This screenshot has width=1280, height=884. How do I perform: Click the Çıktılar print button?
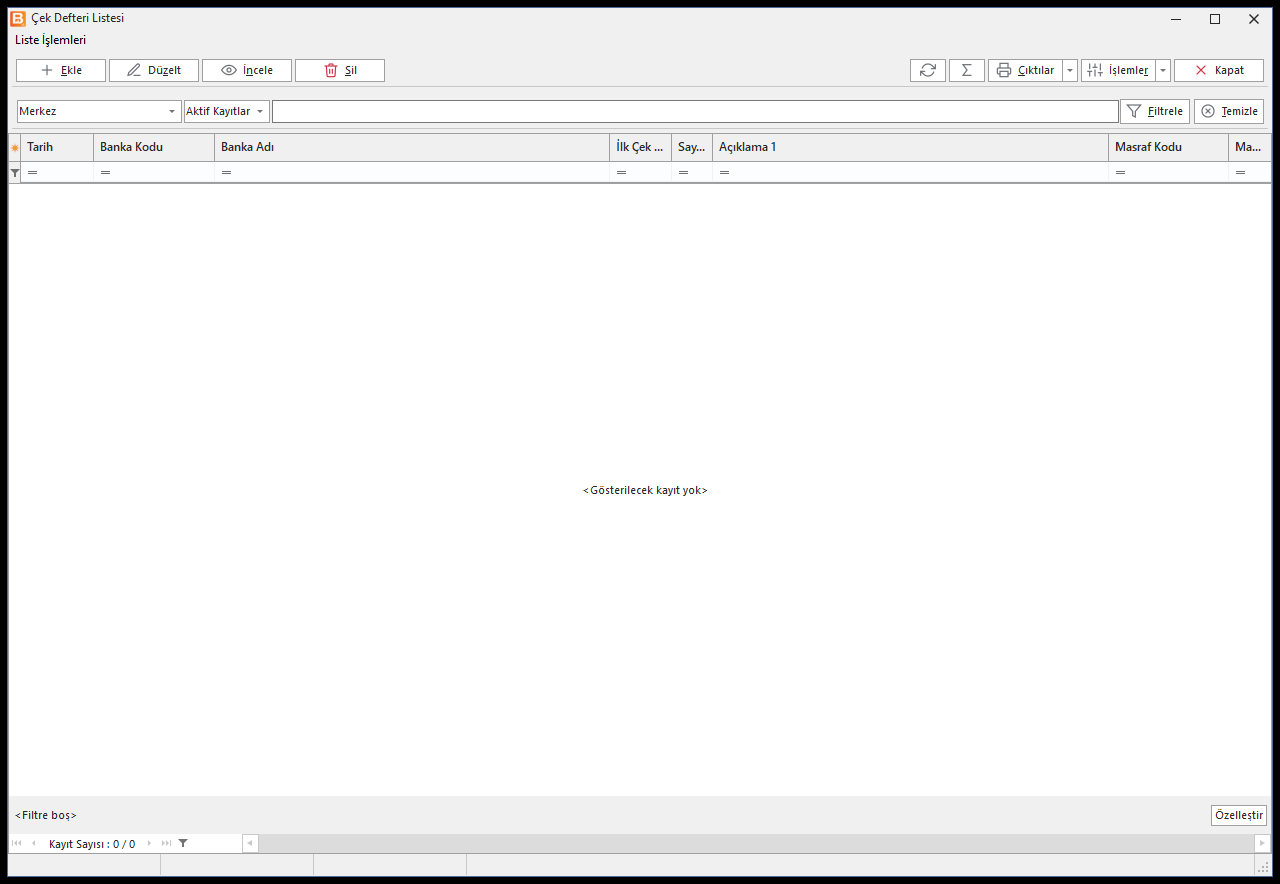coord(1025,70)
